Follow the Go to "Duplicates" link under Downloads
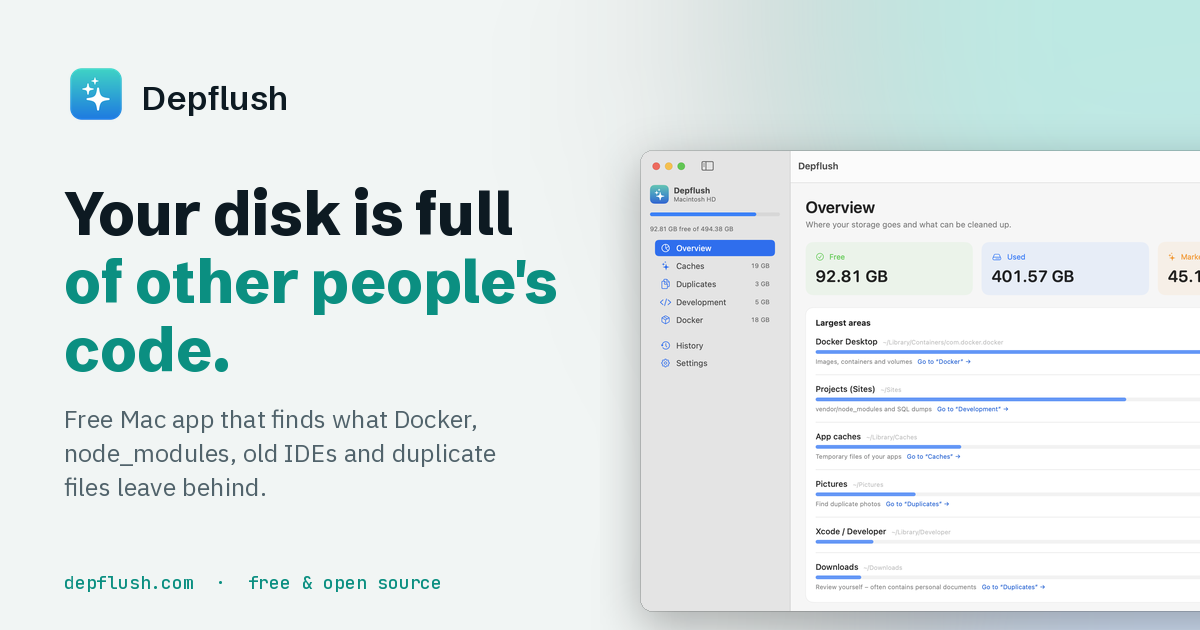Image resolution: width=1200 pixels, height=630 pixels. point(1013,587)
